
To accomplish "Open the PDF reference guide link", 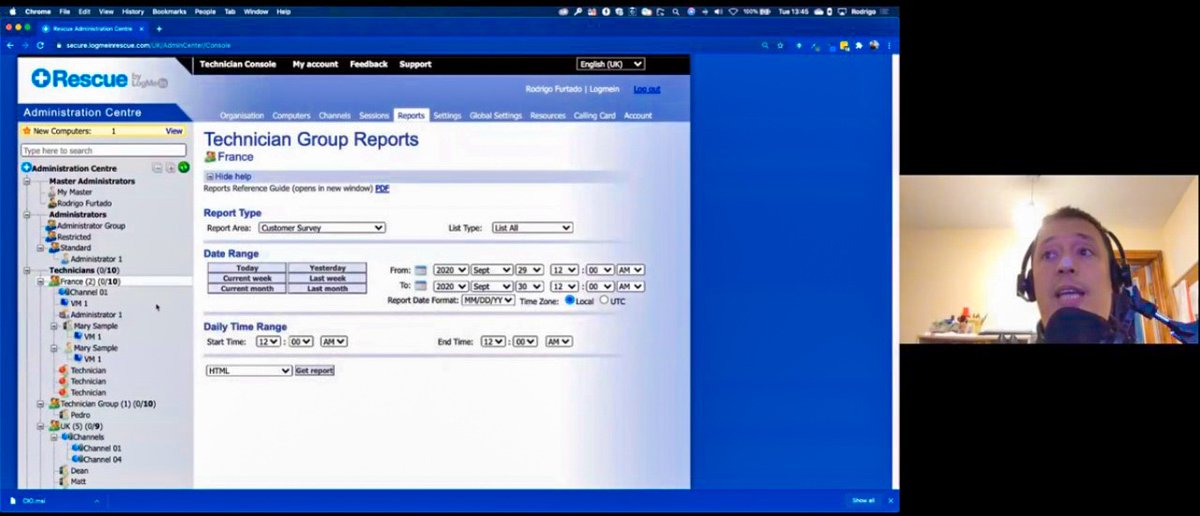I will [382, 188].
